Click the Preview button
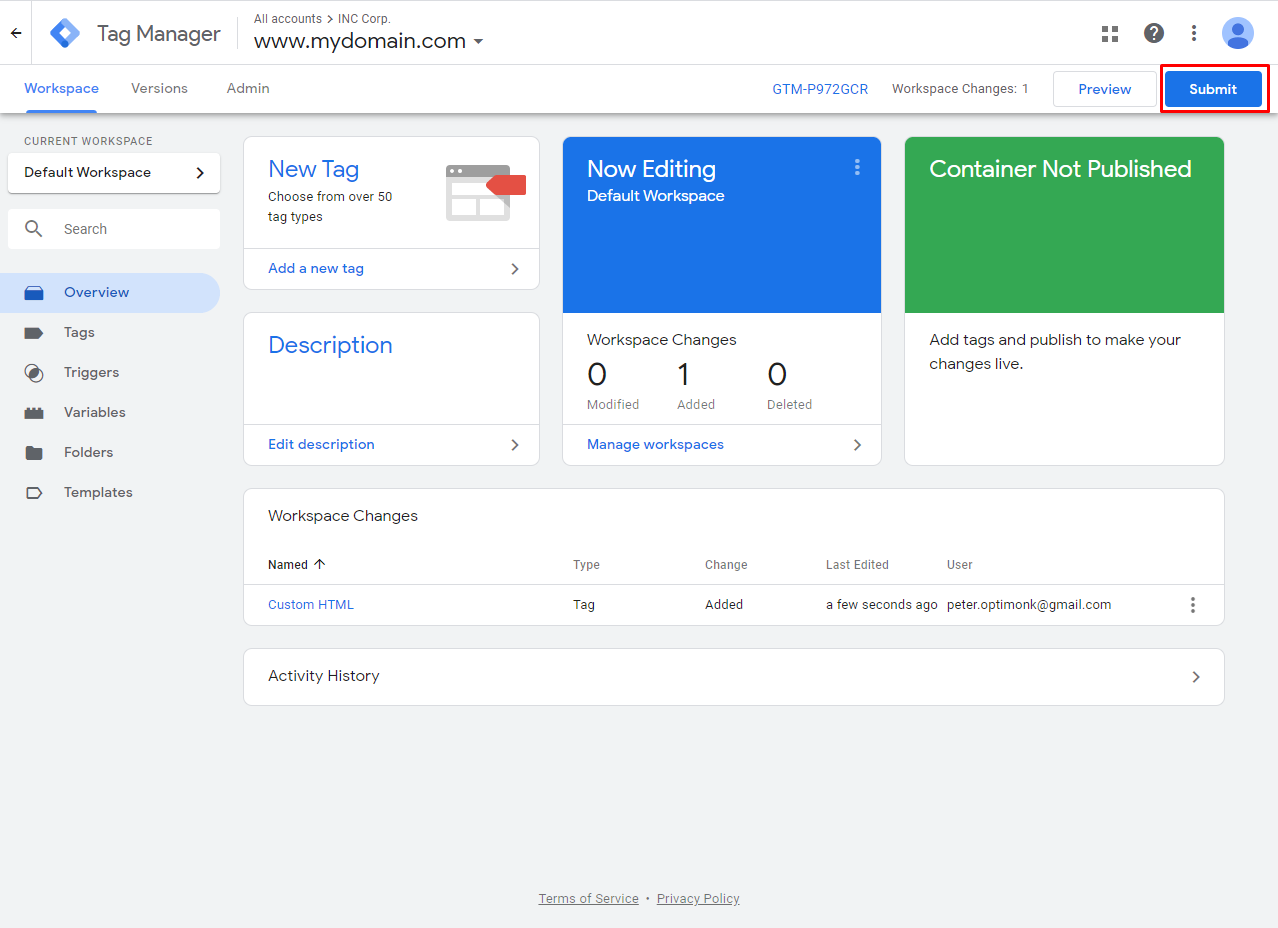 pyautogui.click(x=1105, y=89)
